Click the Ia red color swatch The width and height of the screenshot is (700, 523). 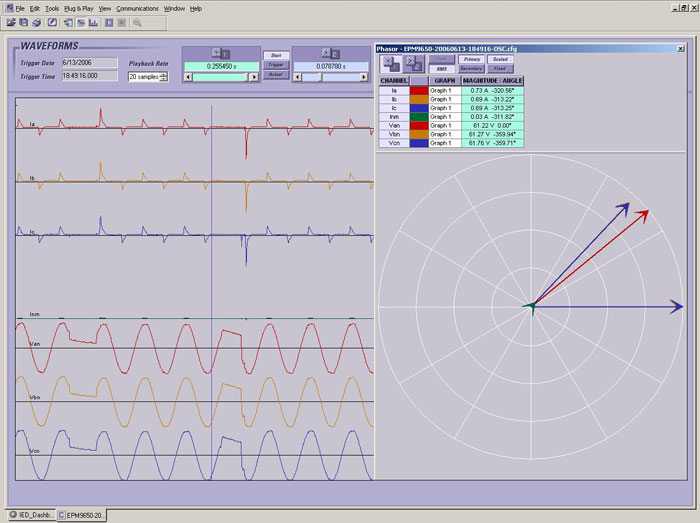419,91
